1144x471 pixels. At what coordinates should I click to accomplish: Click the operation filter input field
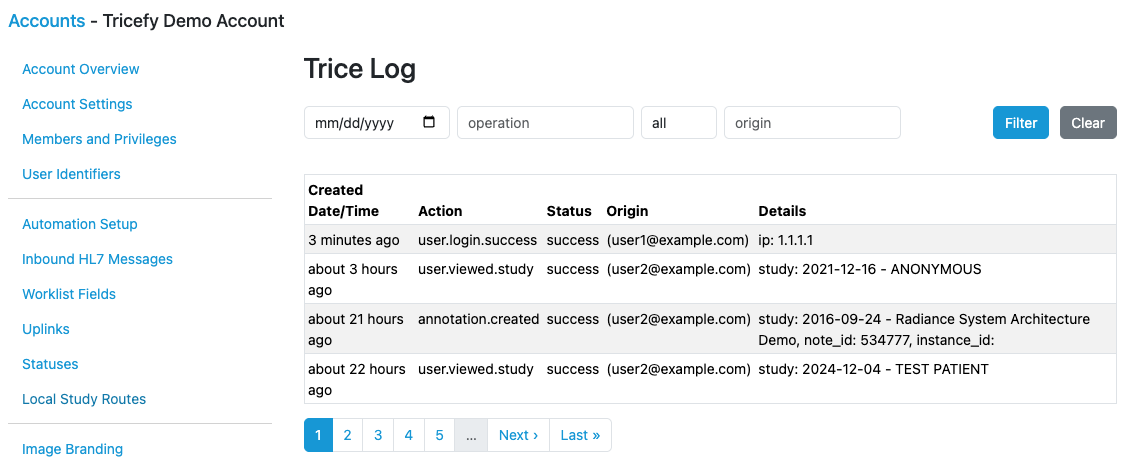pyautogui.click(x=545, y=123)
